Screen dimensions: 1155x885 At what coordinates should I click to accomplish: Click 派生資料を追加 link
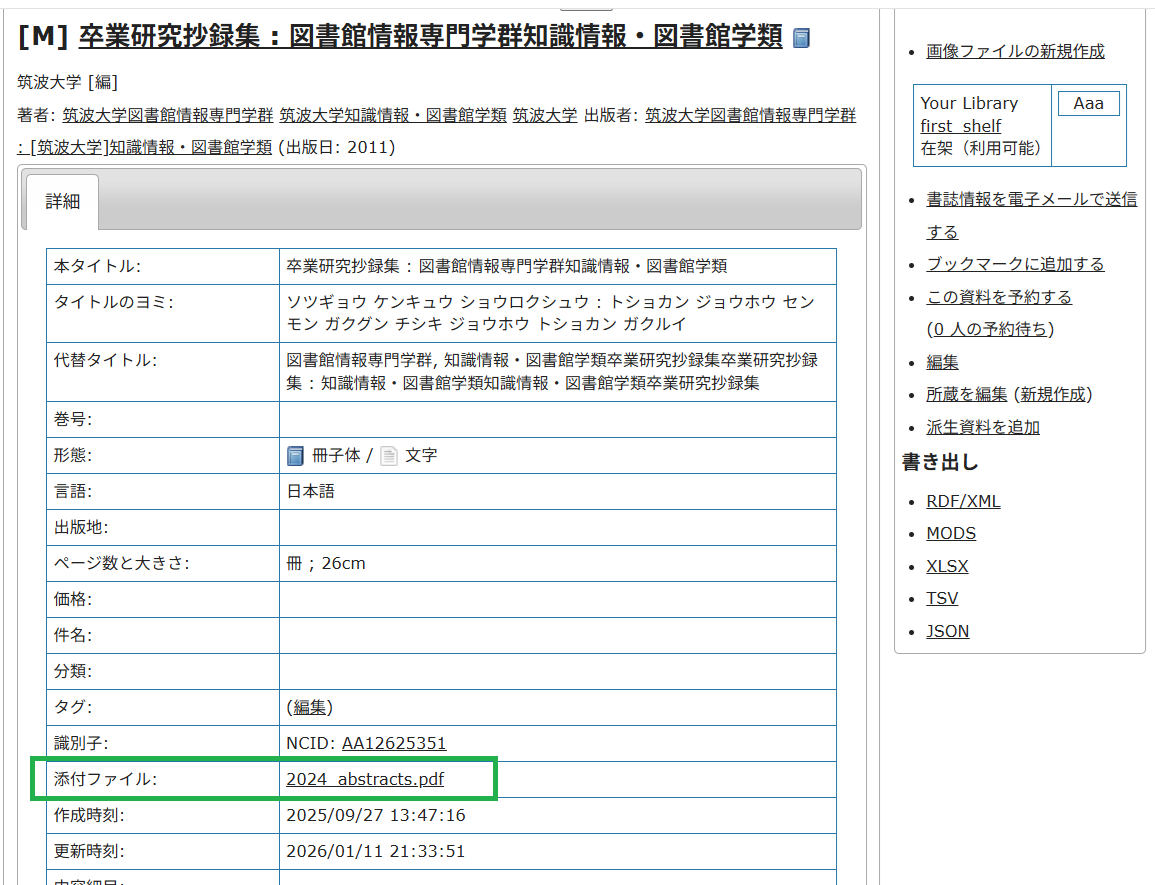983,427
